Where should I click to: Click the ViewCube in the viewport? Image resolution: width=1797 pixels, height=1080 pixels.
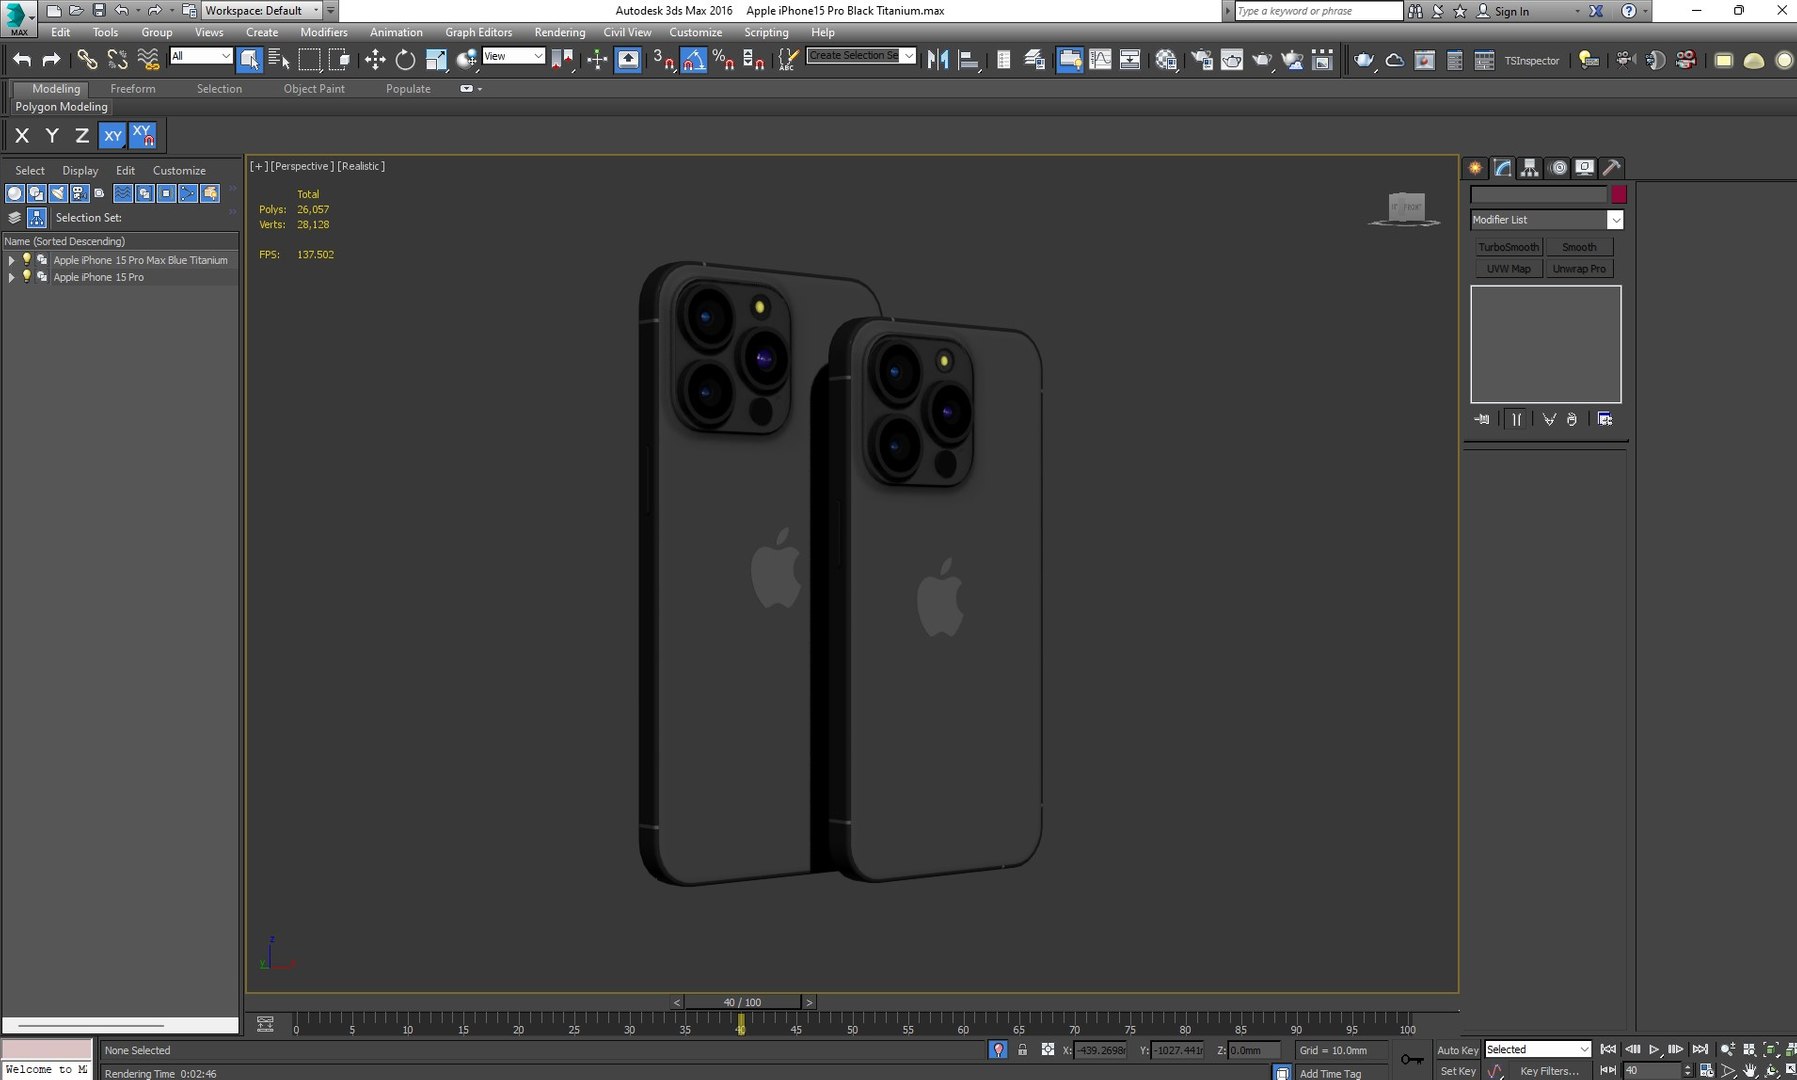[1405, 208]
